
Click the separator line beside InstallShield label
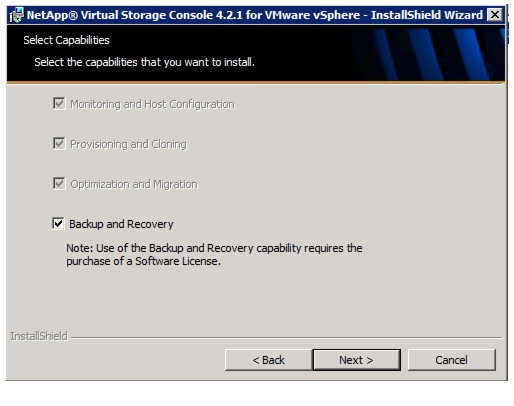[x=287, y=338]
